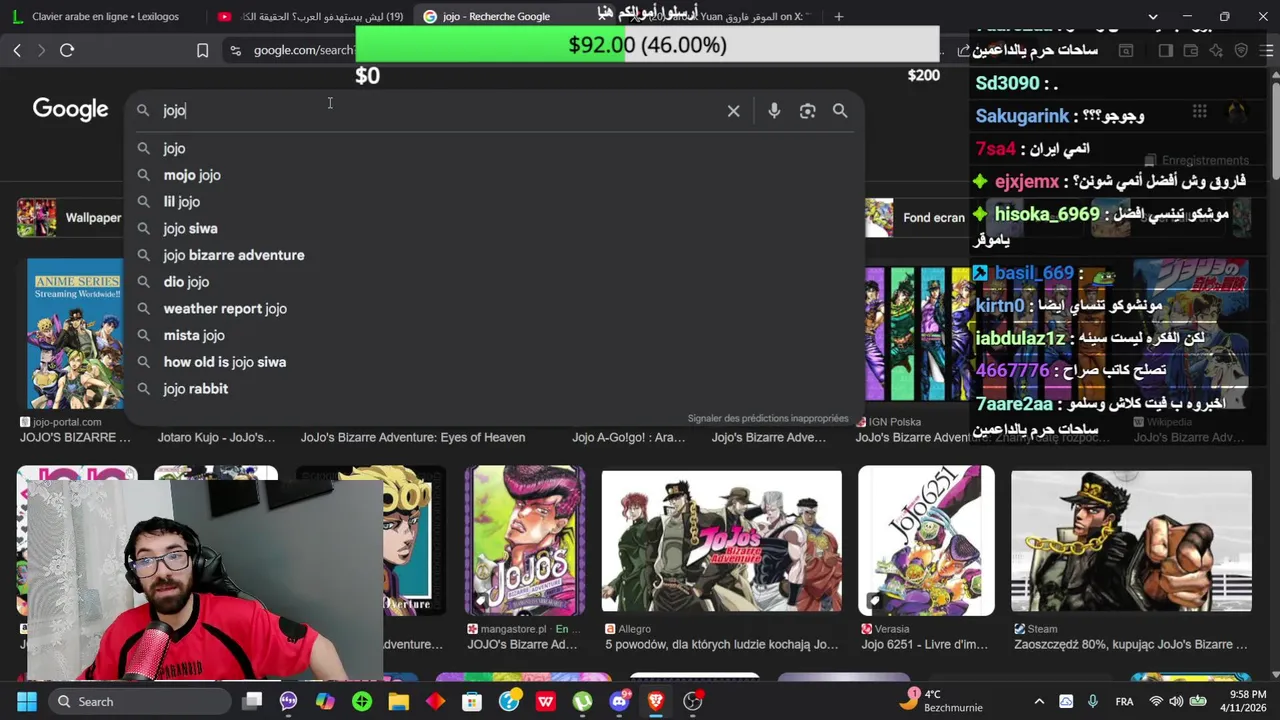Open mangastore.pl JOJO's Bizarre result link

tap(522, 644)
